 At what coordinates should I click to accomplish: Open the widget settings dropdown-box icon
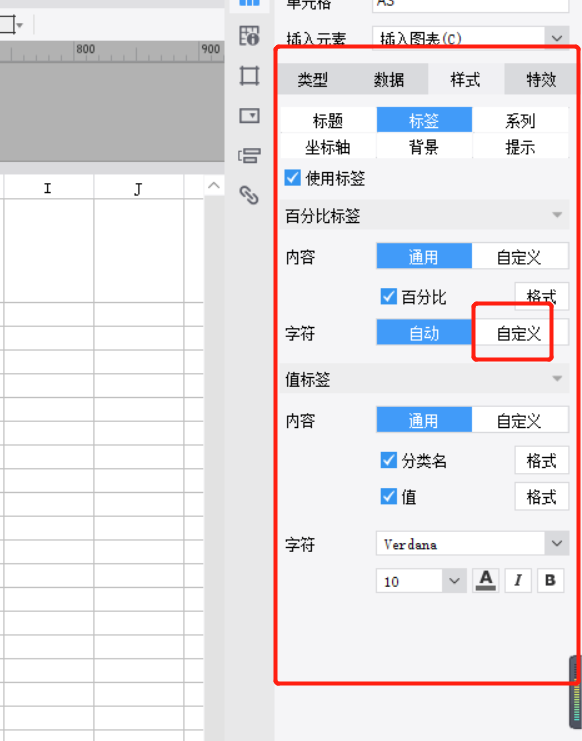pos(249,115)
